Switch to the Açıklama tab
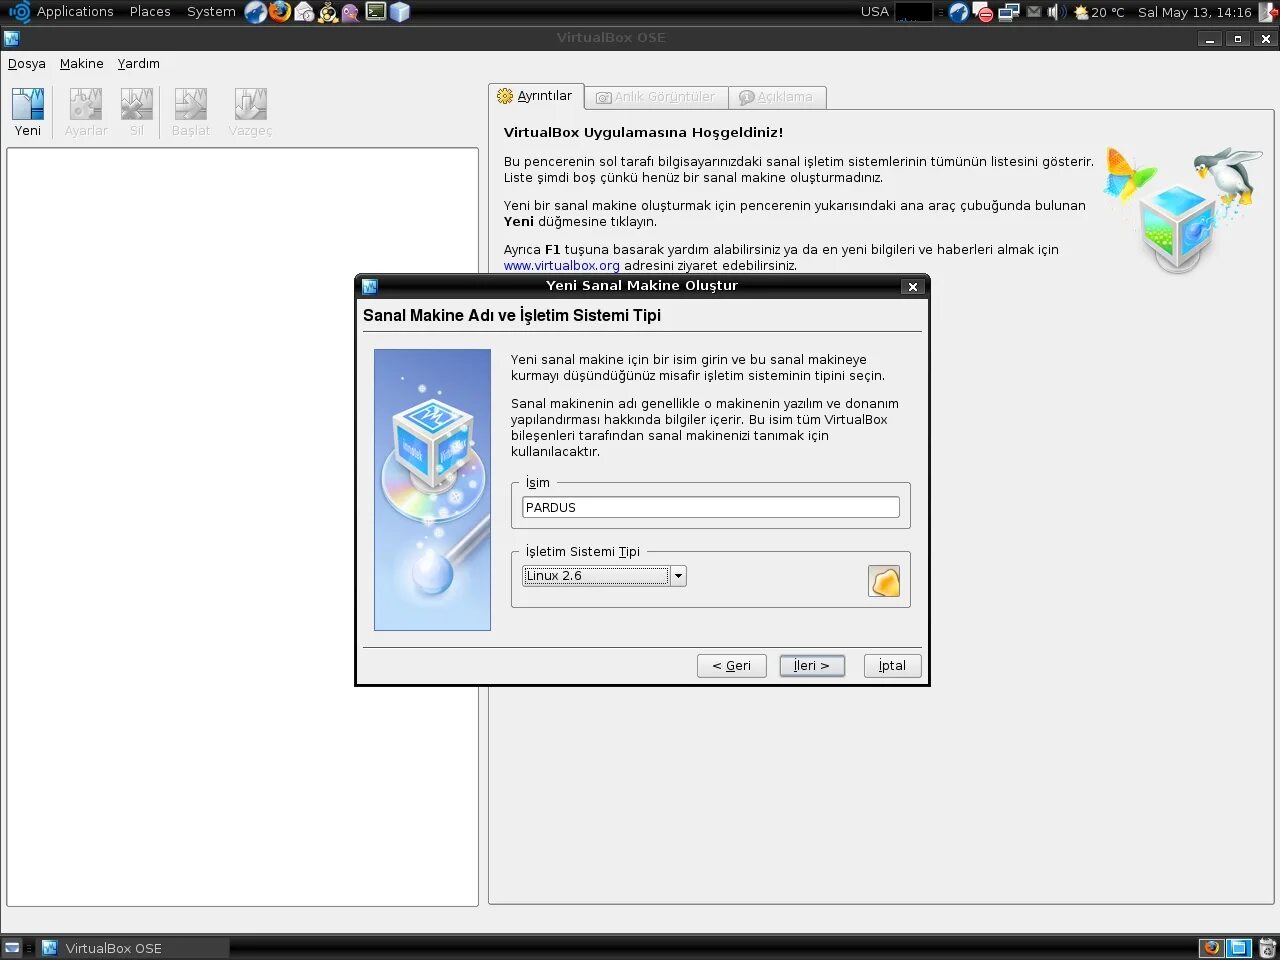This screenshot has height=960, width=1280. tap(777, 97)
